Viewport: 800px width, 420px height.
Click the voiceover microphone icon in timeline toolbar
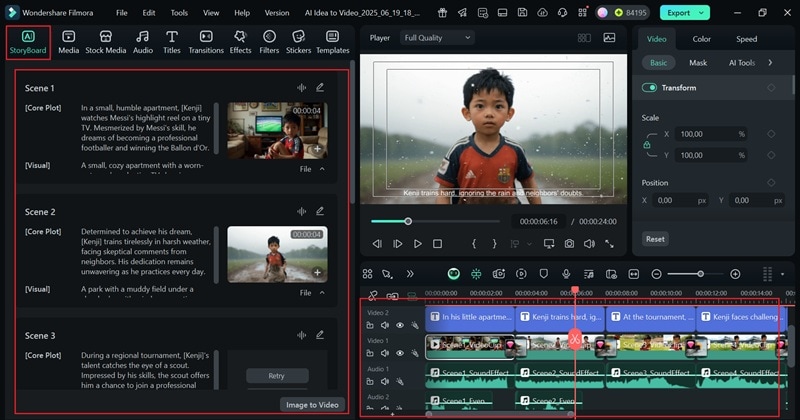[x=566, y=274]
